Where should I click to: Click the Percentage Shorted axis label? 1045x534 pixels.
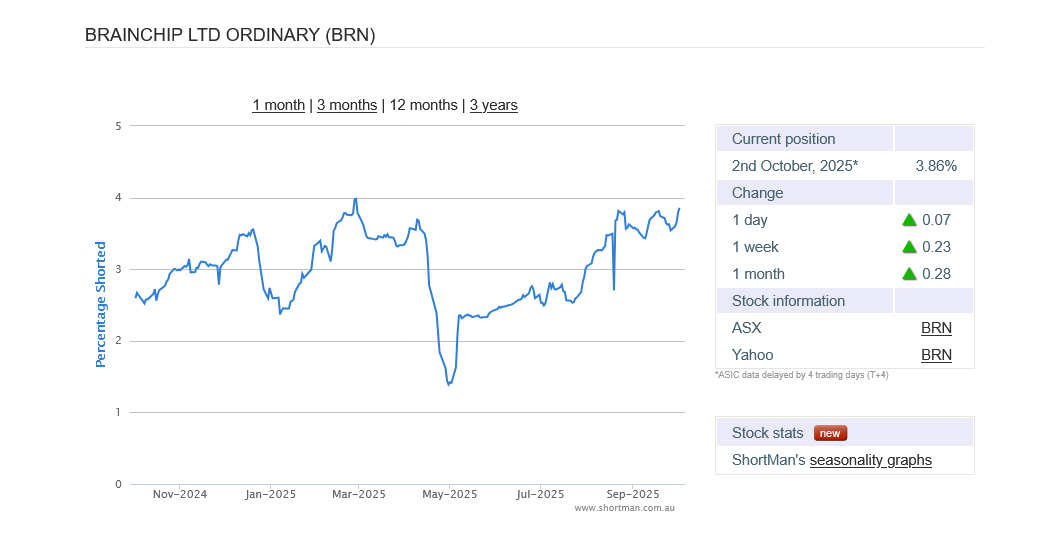100,304
